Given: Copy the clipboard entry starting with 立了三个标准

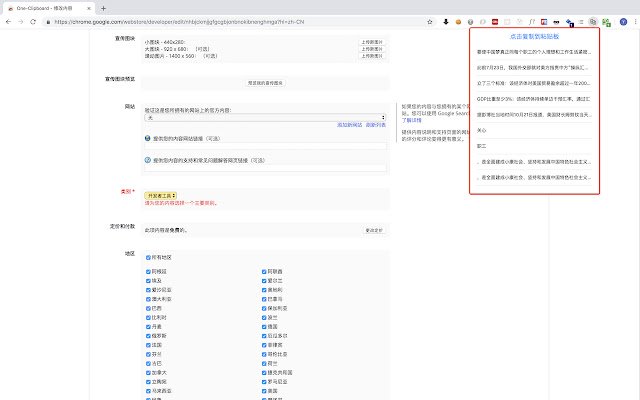Looking at the screenshot, I should 534,83.
